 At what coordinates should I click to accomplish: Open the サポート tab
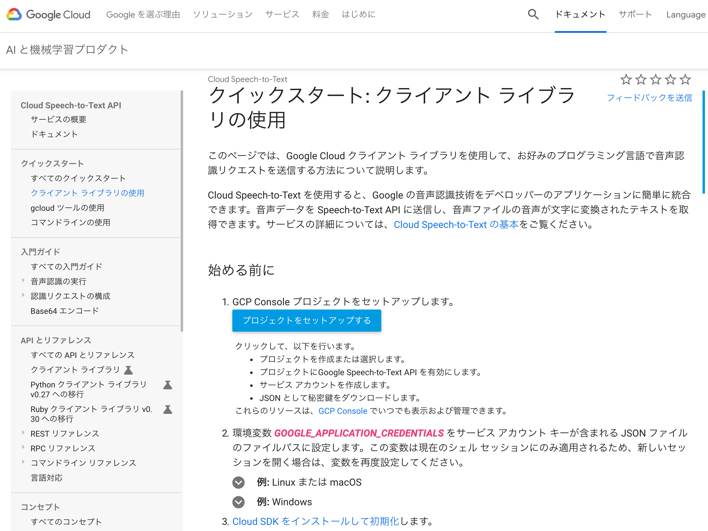(x=635, y=14)
